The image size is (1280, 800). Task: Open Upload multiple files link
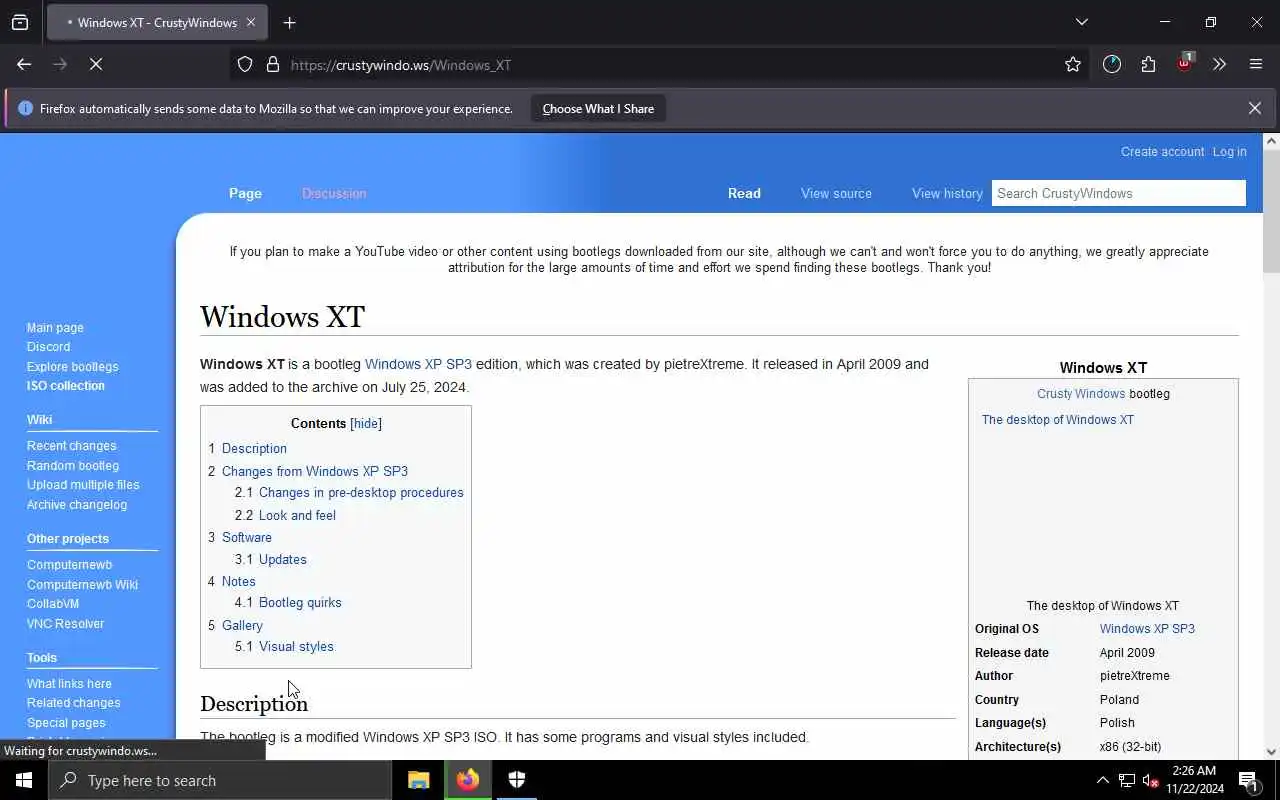tap(83, 485)
